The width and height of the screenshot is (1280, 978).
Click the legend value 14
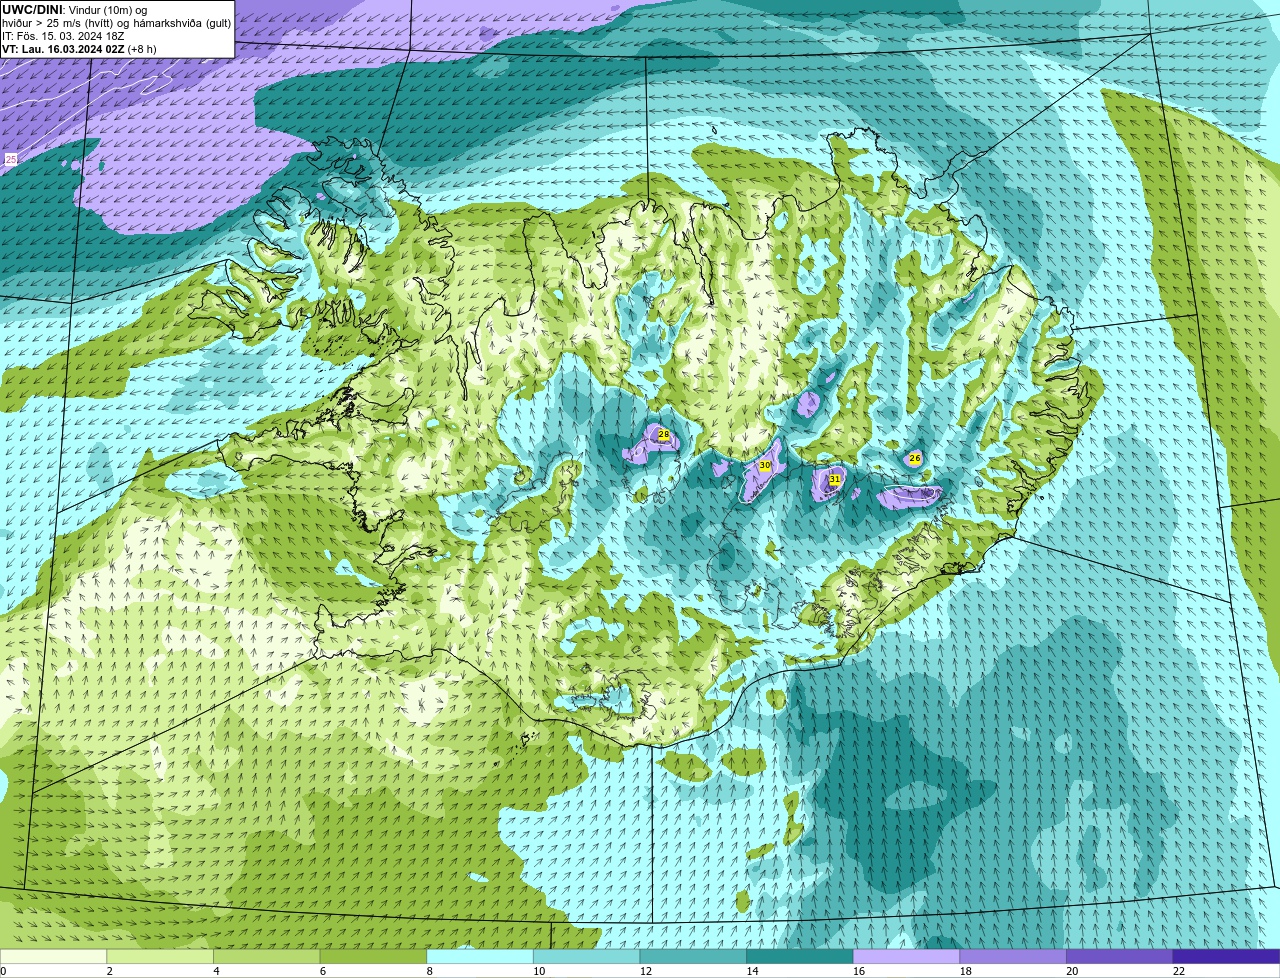click(752, 971)
